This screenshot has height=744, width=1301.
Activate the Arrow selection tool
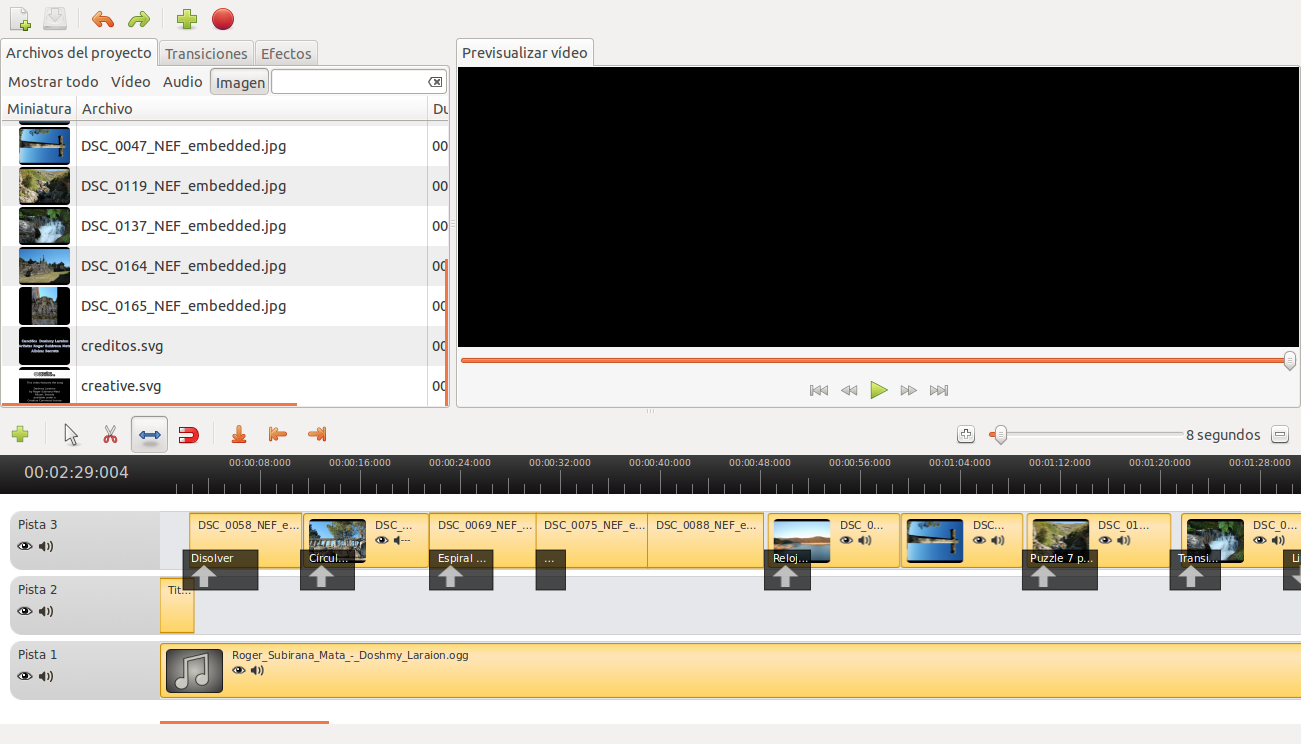(69, 434)
